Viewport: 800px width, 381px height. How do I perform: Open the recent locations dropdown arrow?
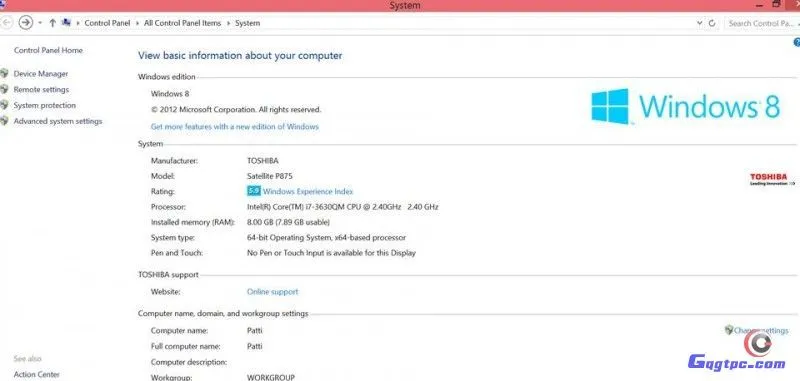pyautogui.click(x=40, y=23)
